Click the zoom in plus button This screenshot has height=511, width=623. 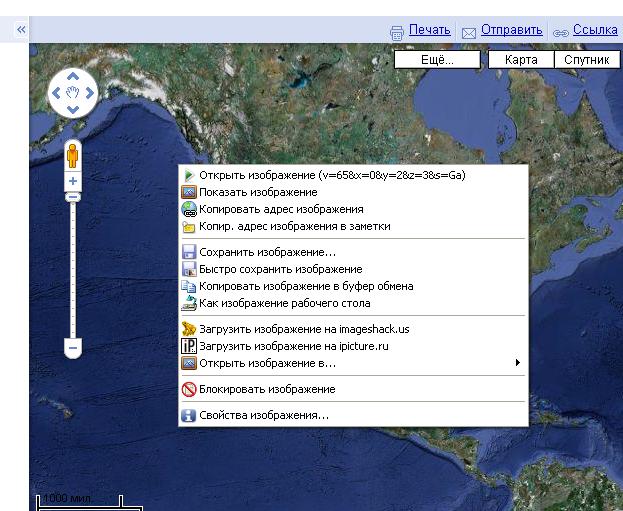click(73, 181)
